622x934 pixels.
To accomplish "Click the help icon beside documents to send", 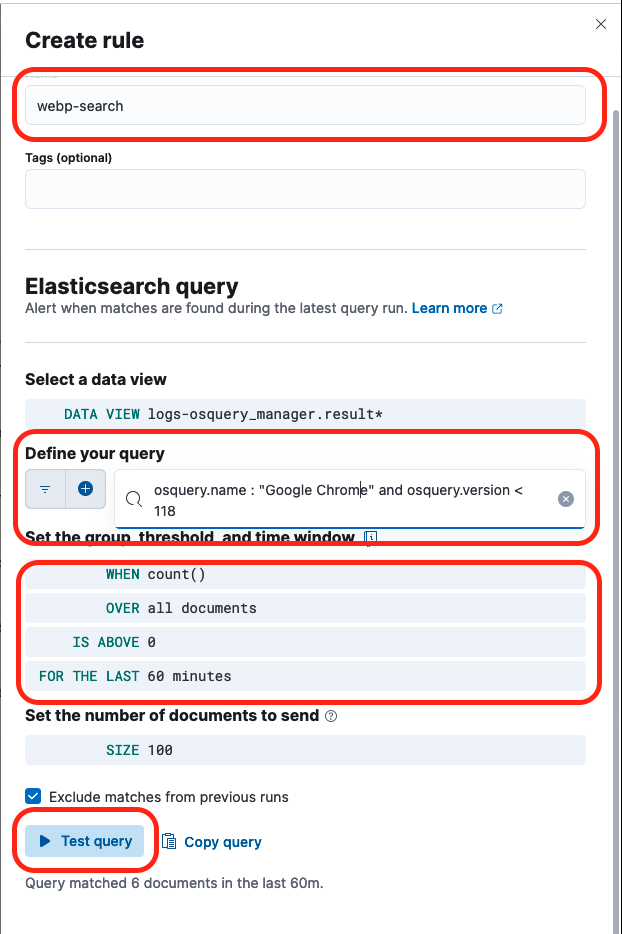I will click(x=330, y=716).
